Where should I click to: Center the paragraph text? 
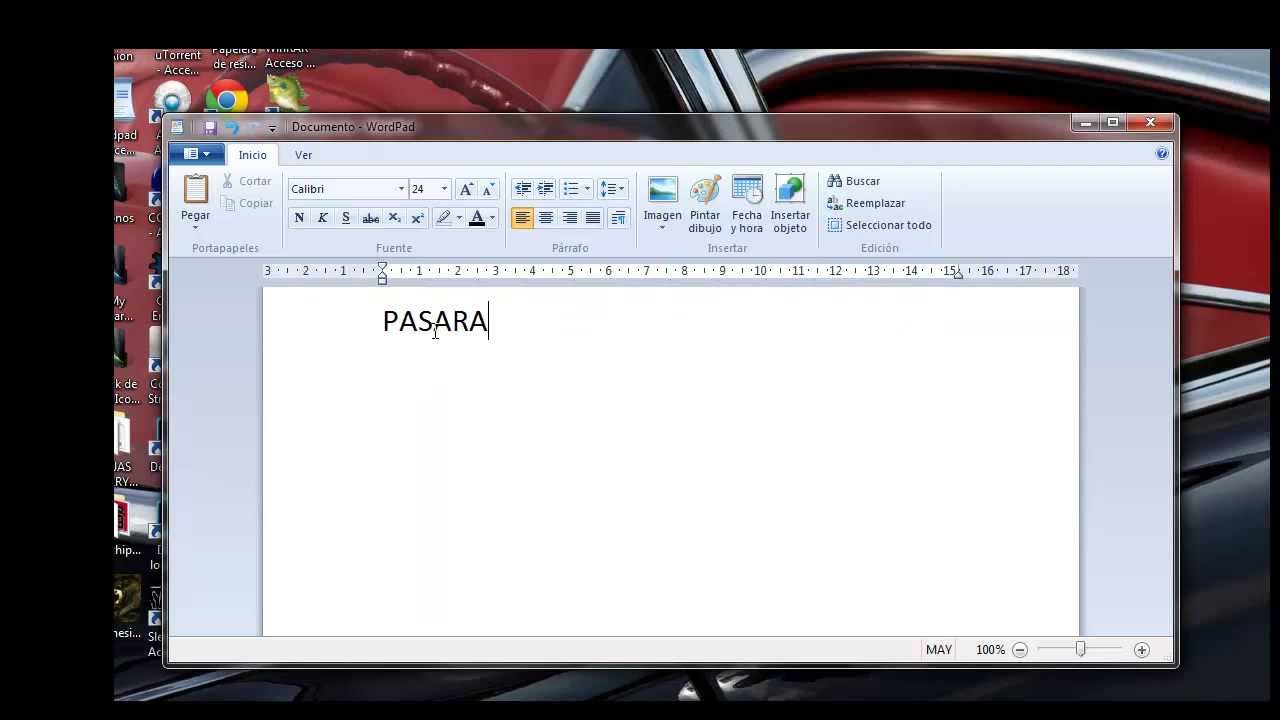pyautogui.click(x=546, y=218)
